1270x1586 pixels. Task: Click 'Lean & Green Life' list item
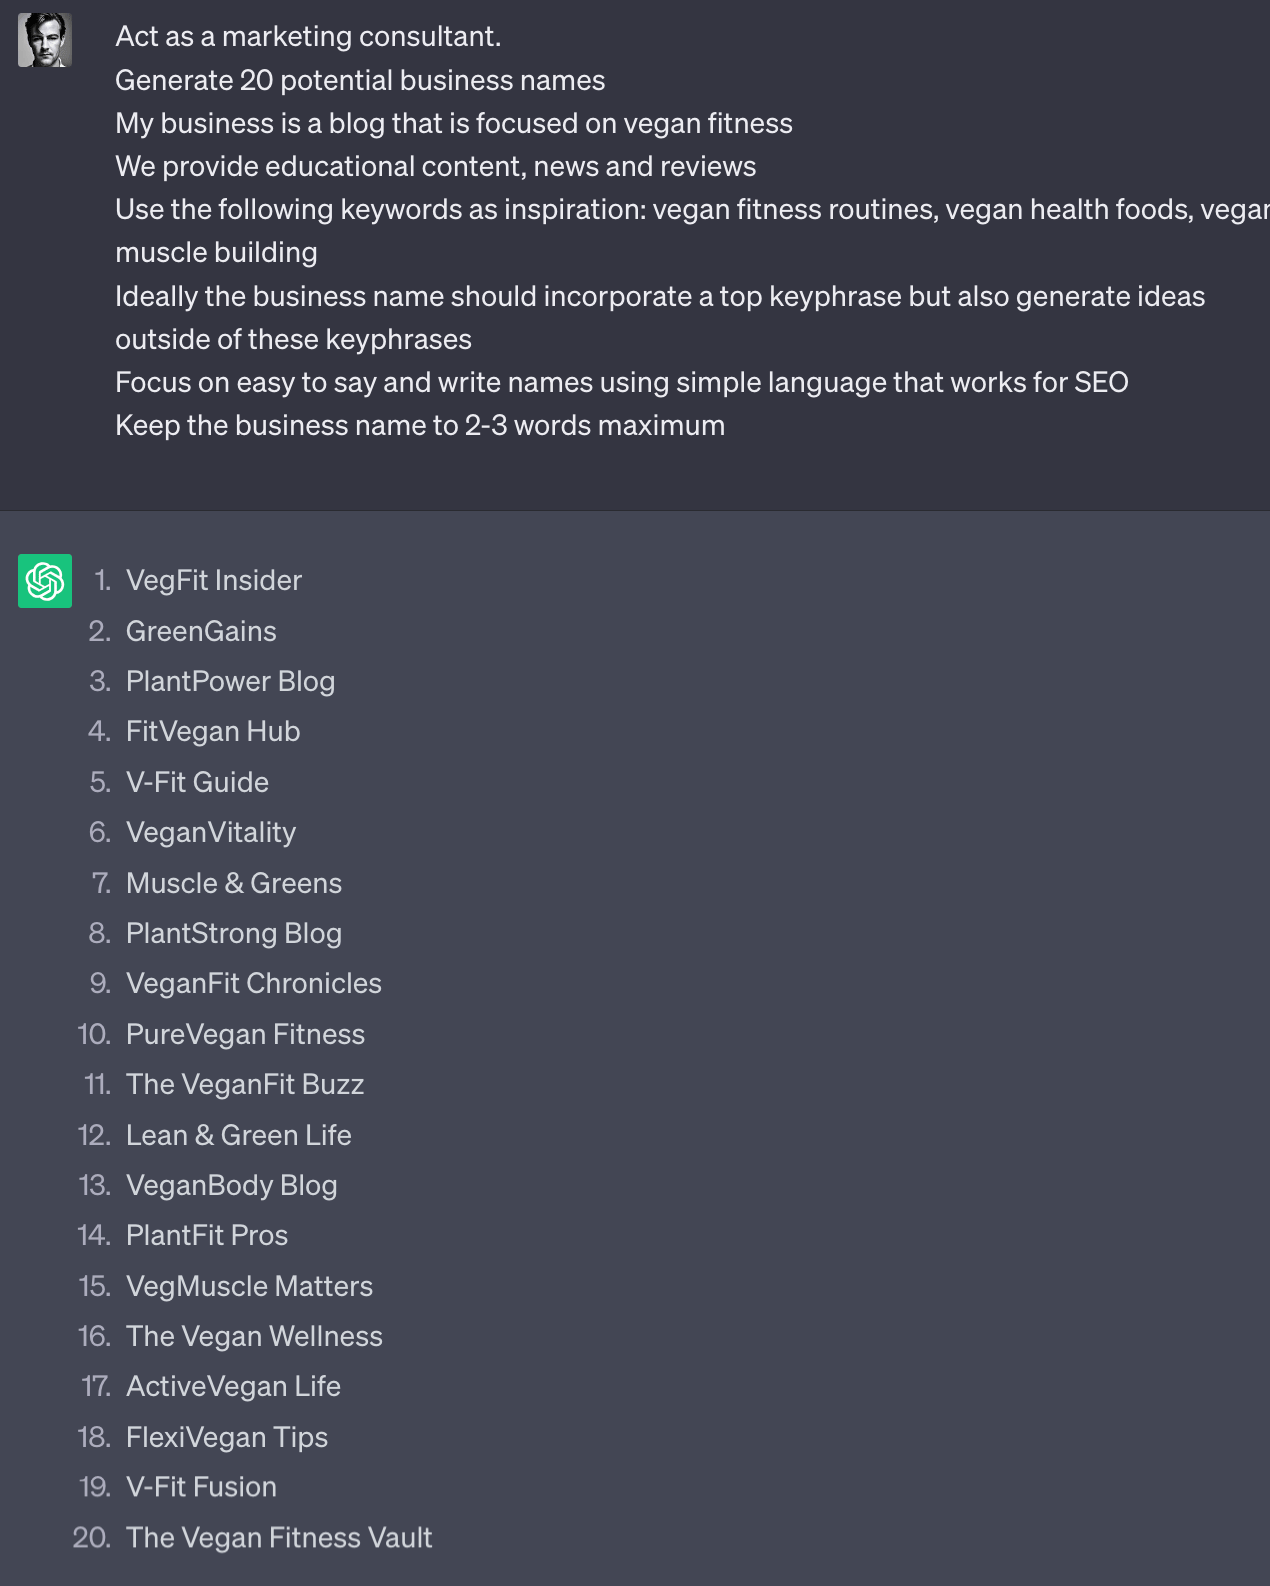238,1135
